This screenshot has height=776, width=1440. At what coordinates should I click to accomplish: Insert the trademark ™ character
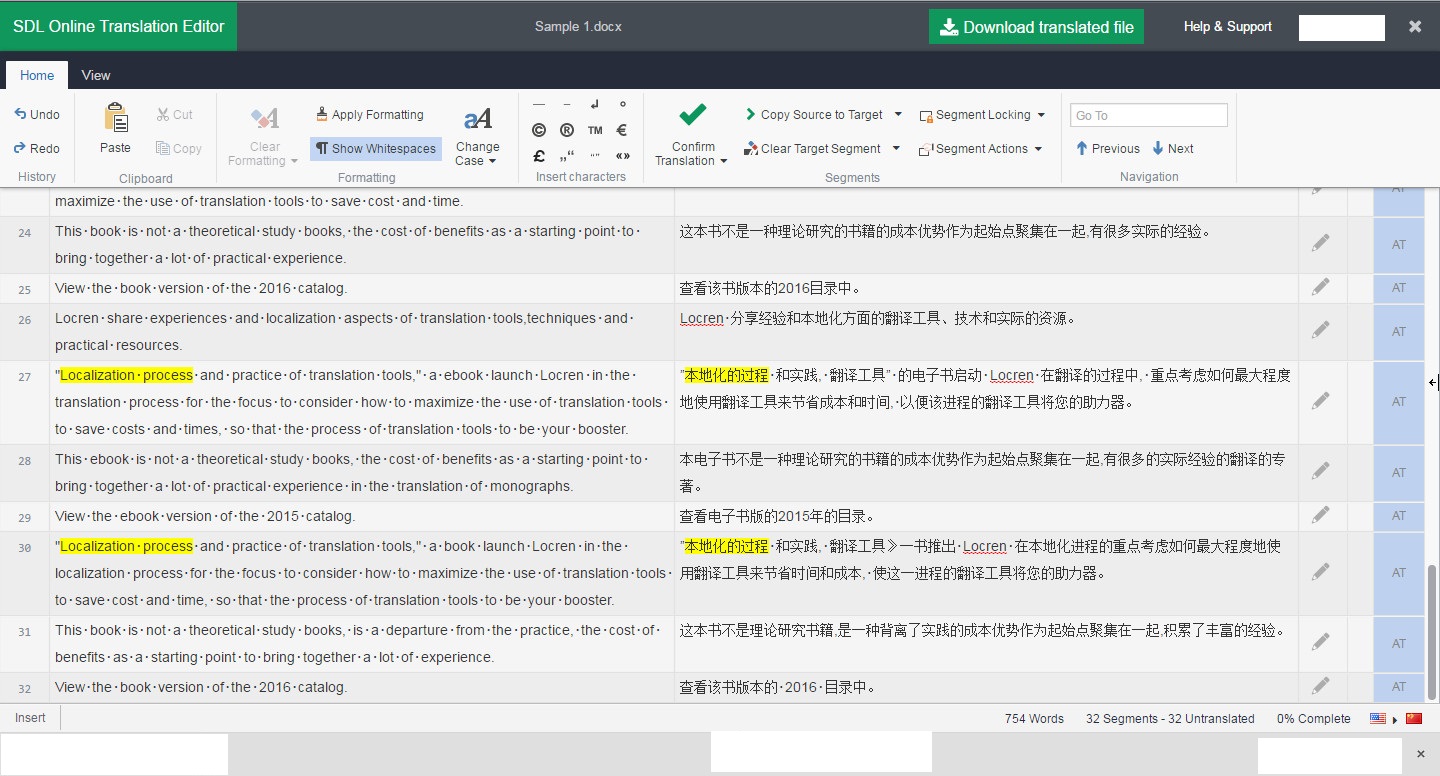(594, 129)
